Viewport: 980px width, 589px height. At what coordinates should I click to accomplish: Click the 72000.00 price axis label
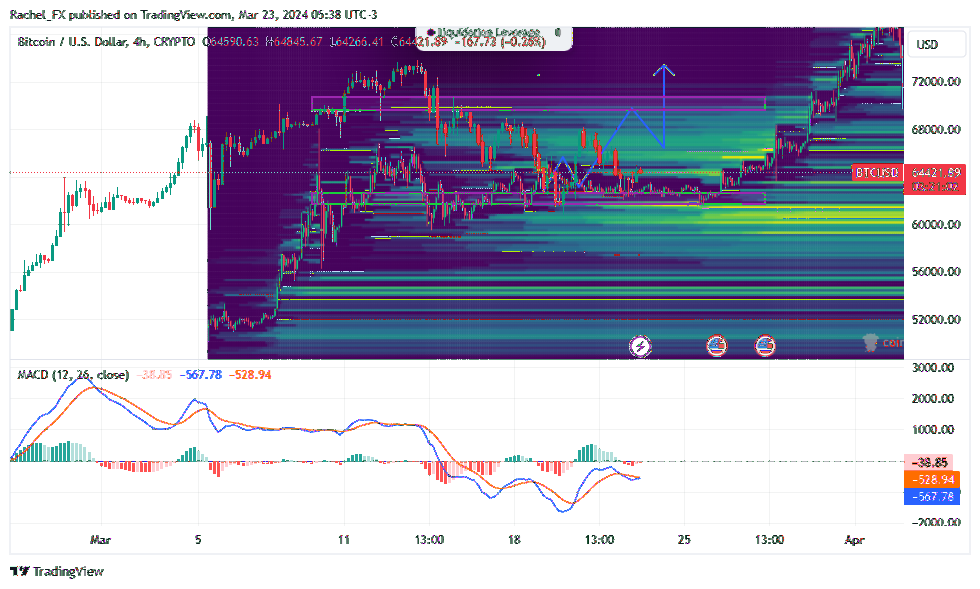(936, 82)
